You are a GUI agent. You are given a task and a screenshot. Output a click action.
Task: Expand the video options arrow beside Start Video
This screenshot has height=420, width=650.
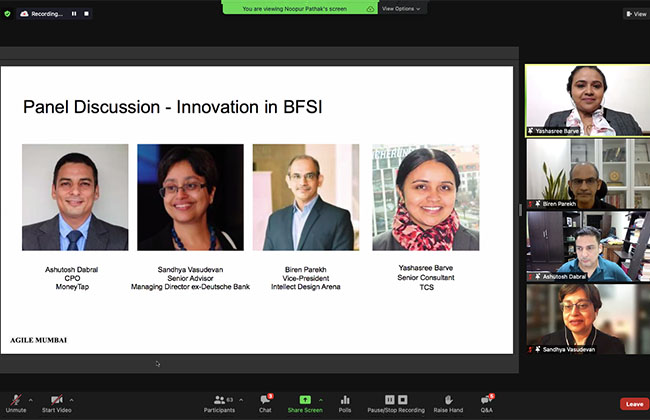[x=72, y=400]
